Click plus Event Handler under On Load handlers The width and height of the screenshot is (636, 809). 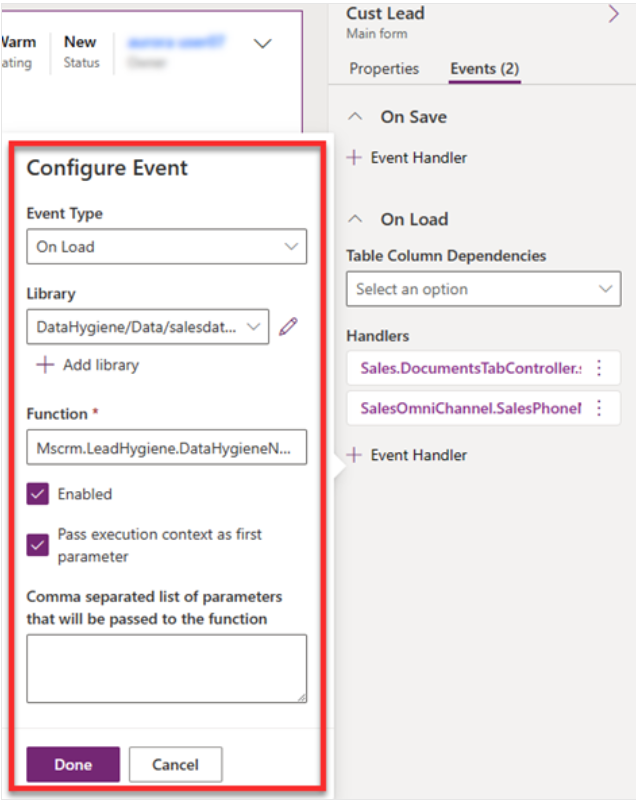[407, 455]
